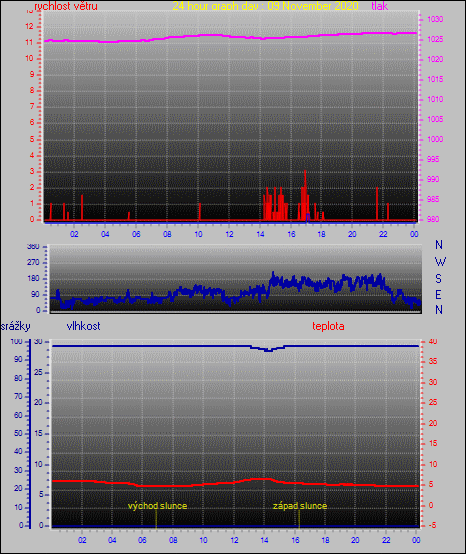Click 15 on the rainfall axis

pos(38,434)
